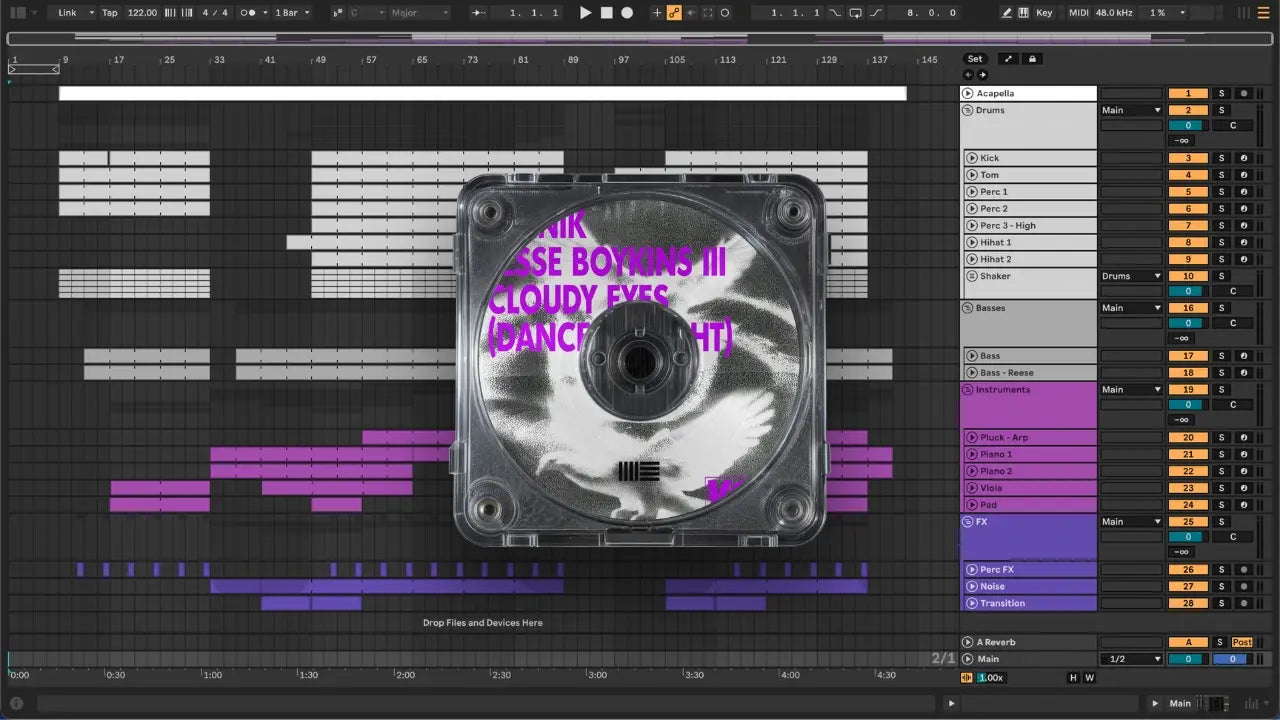Image resolution: width=1280 pixels, height=720 pixels.
Task: Toggle the Loop switch
Action: tap(856, 13)
